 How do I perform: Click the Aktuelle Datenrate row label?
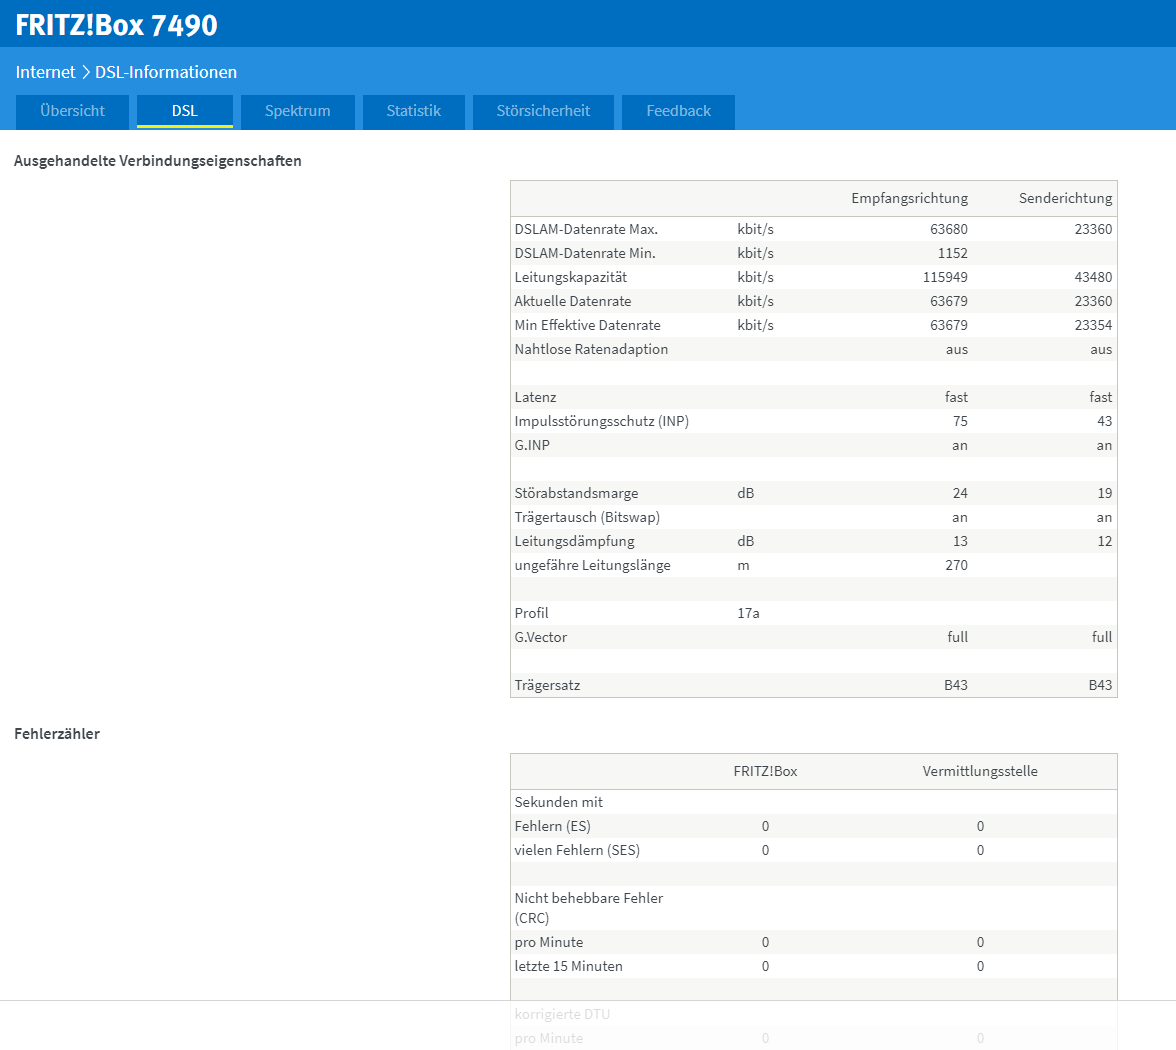[x=573, y=302]
